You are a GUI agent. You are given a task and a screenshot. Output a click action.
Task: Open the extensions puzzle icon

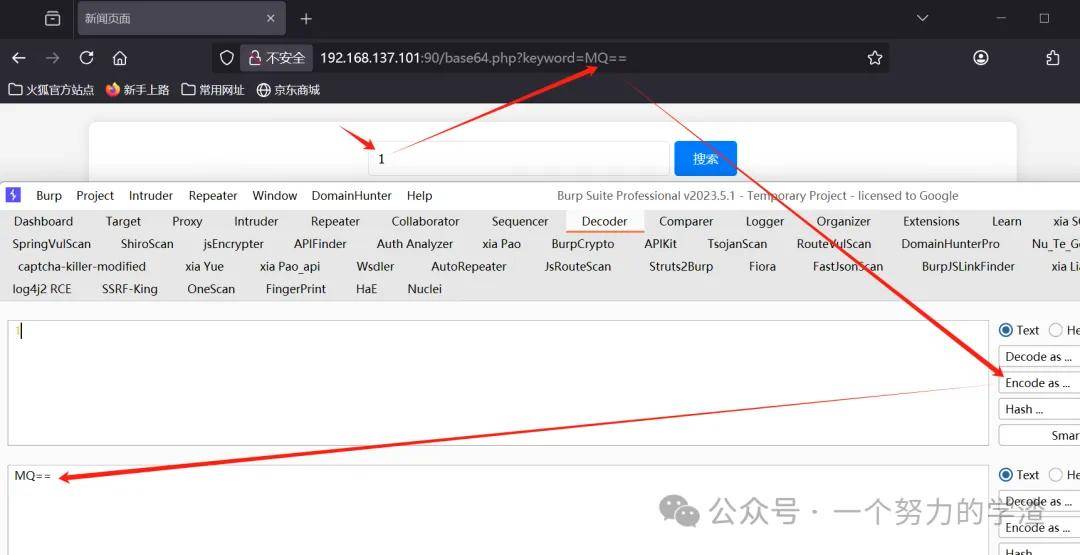1052,58
